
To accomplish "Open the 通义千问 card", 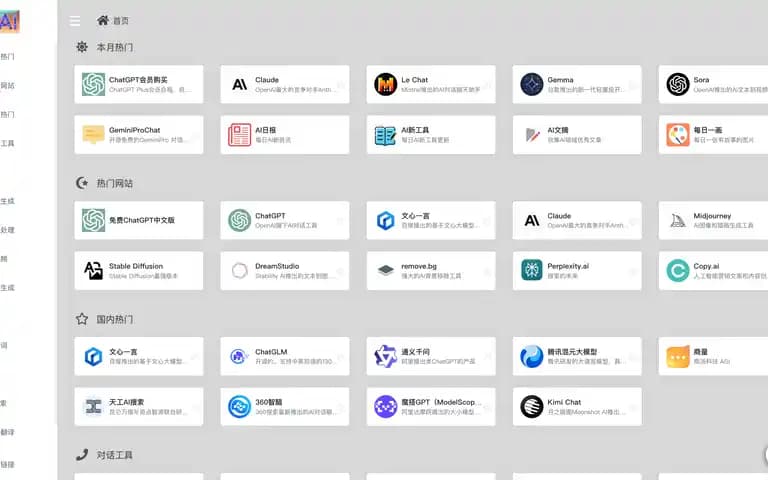I will 431,356.
